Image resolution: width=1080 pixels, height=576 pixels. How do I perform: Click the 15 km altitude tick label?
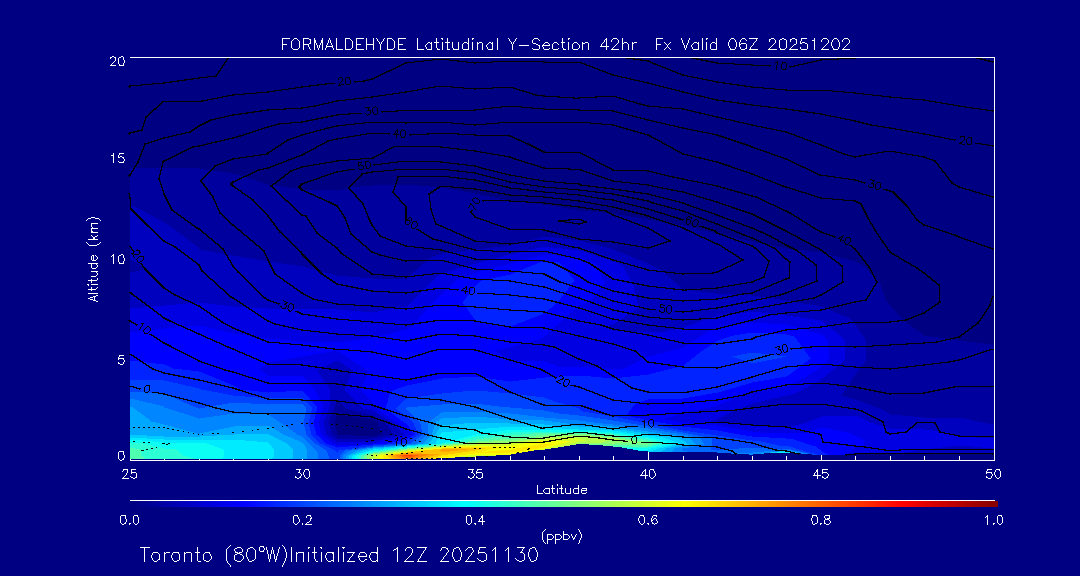pos(114,159)
